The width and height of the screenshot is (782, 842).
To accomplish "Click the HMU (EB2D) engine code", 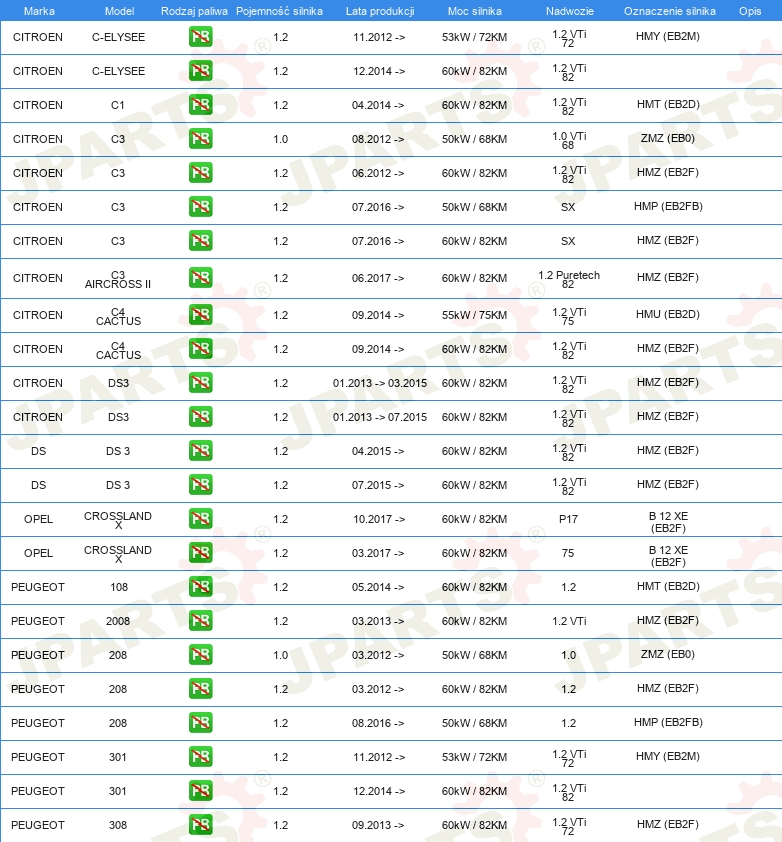I will pyautogui.click(x=668, y=314).
